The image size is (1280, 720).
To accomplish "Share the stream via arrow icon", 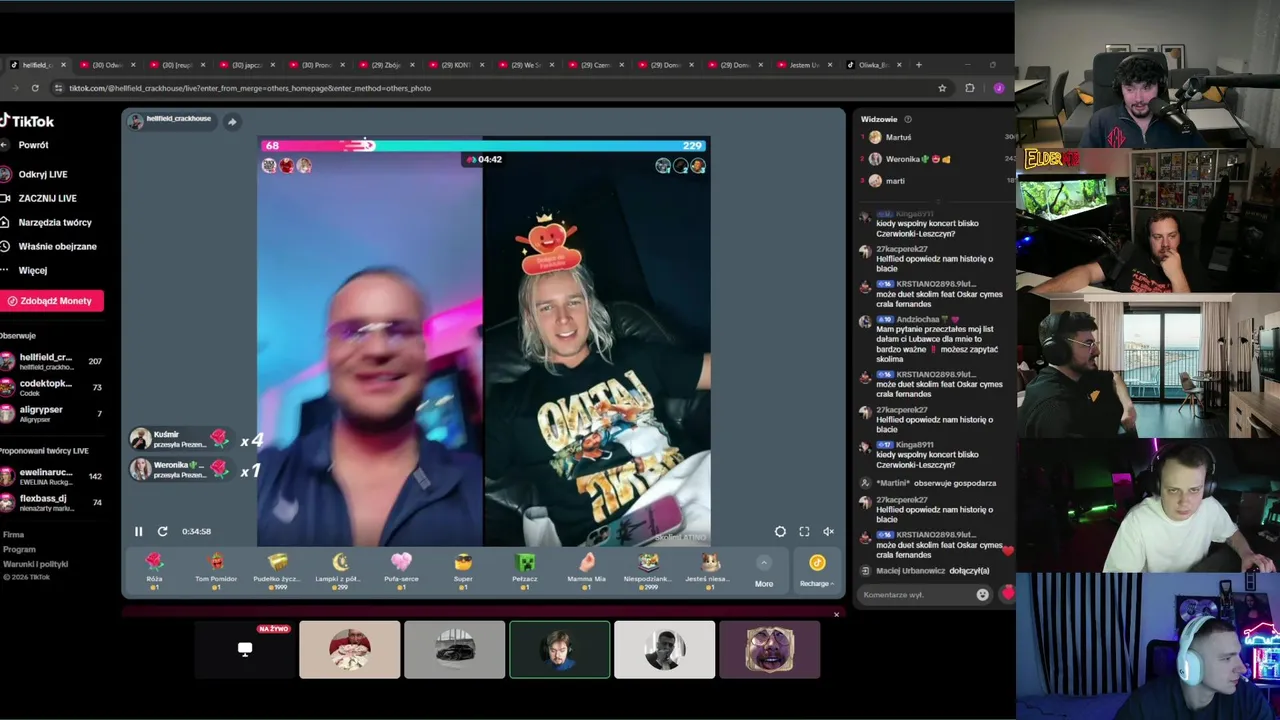I will click(232, 122).
